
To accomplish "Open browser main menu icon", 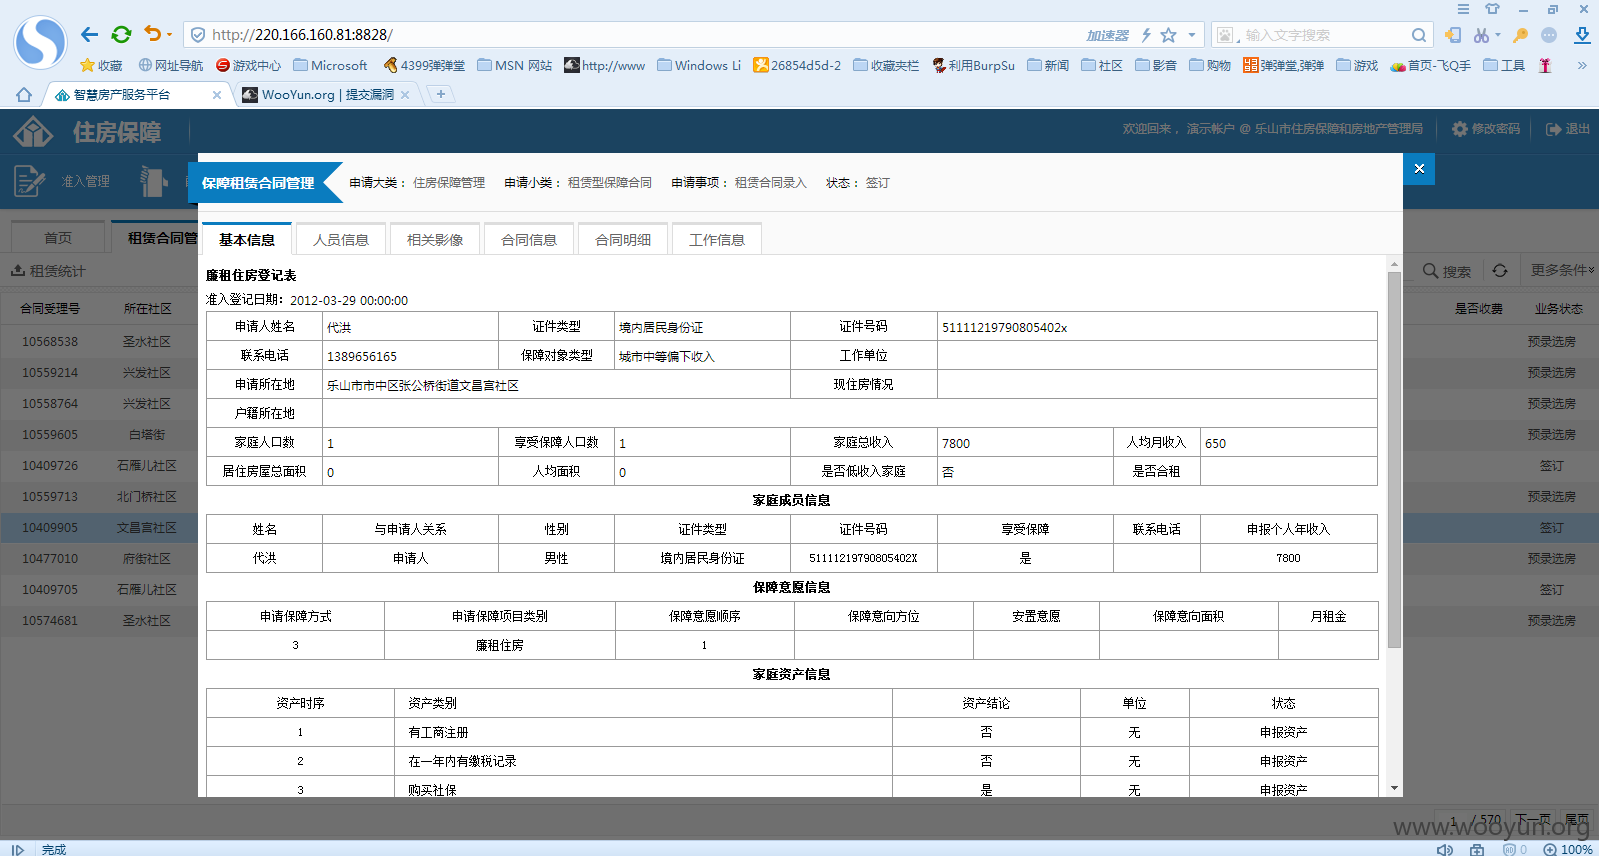I will pyautogui.click(x=1463, y=9).
